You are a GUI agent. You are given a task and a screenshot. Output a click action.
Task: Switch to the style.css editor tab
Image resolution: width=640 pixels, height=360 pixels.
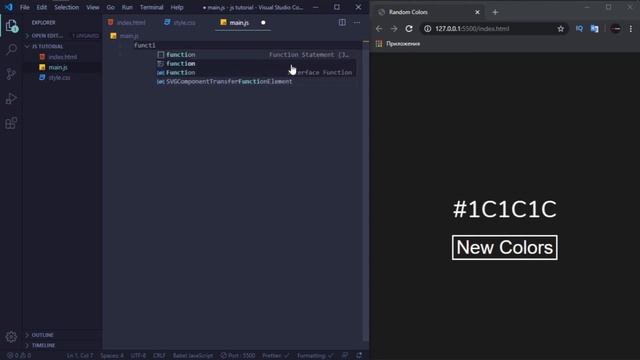pos(180,22)
